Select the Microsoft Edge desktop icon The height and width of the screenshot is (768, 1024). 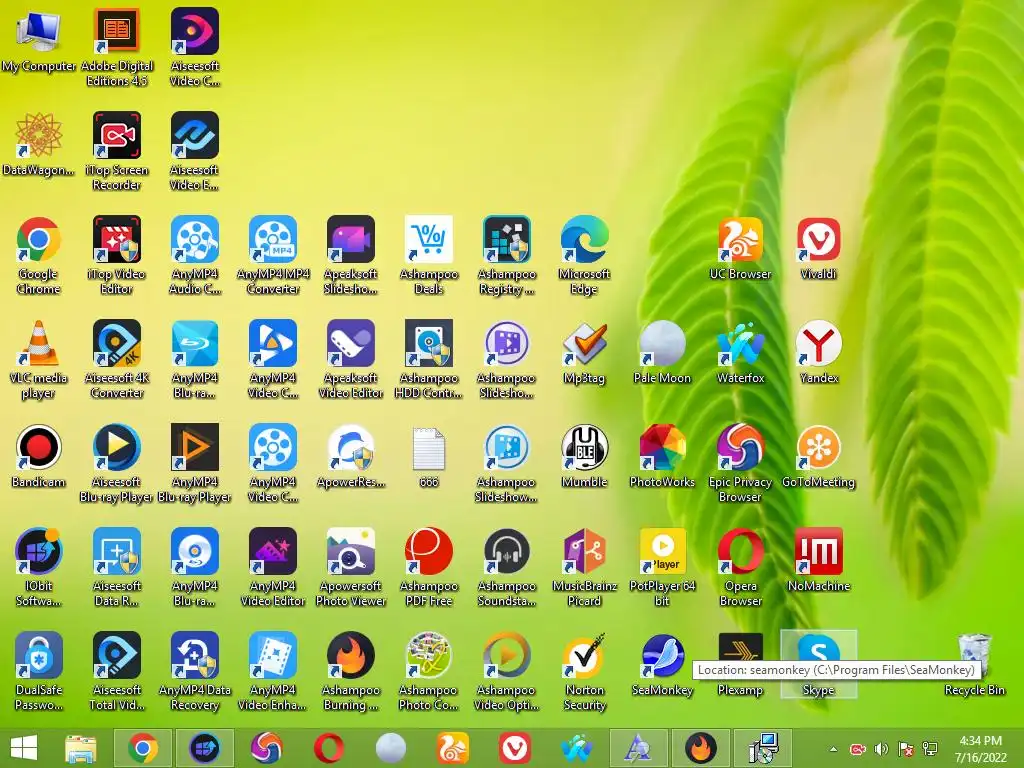[x=584, y=255]
